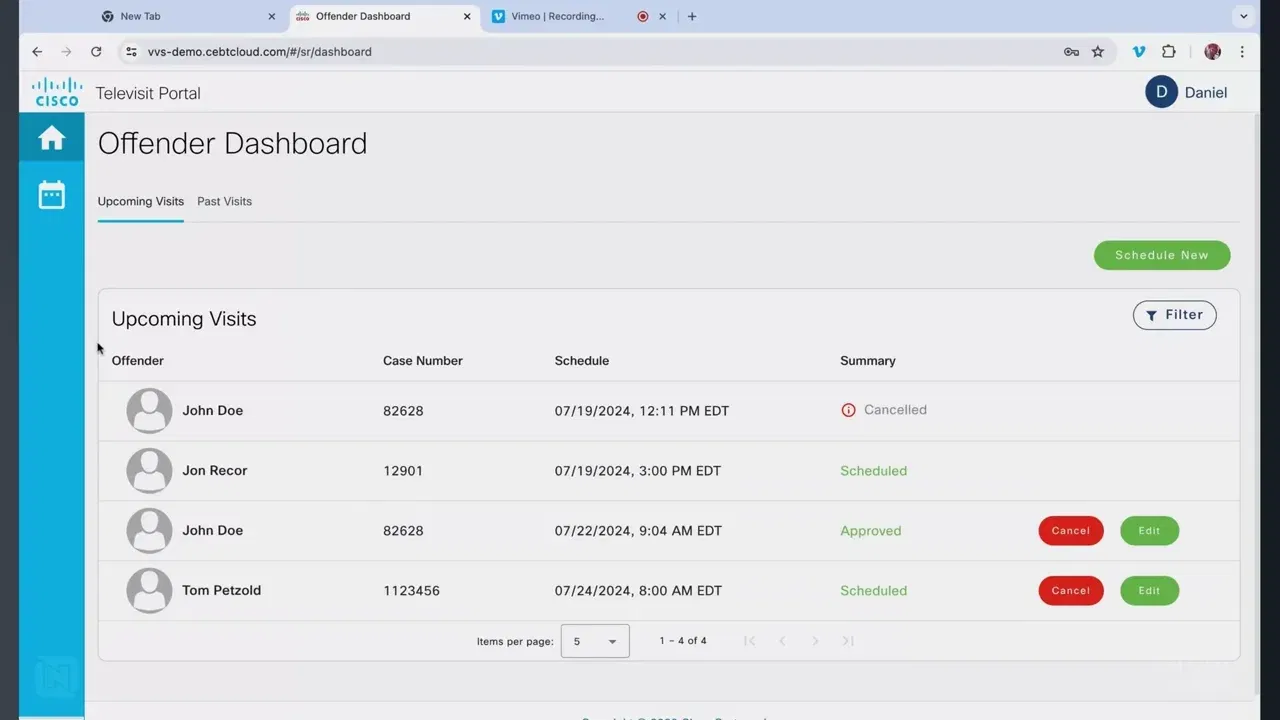Image resolution: width=1280 pixels, height=720 pixels.
Task: Select the Offender Dashboard browser tab
Action: pos(384,16)
